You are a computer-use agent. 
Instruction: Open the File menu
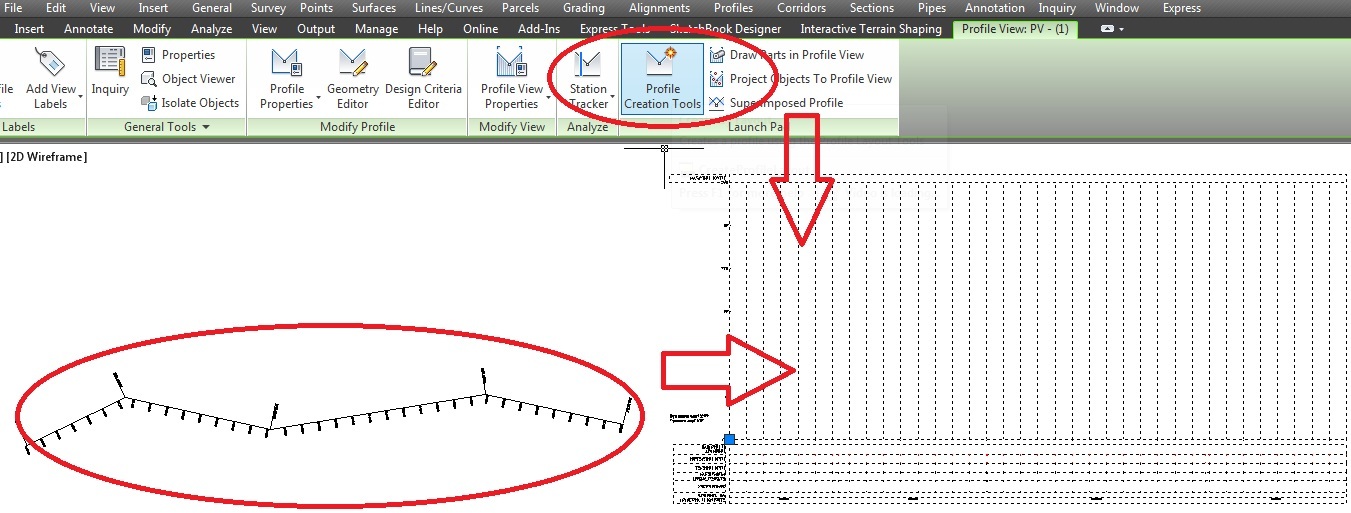click(14, 8)
